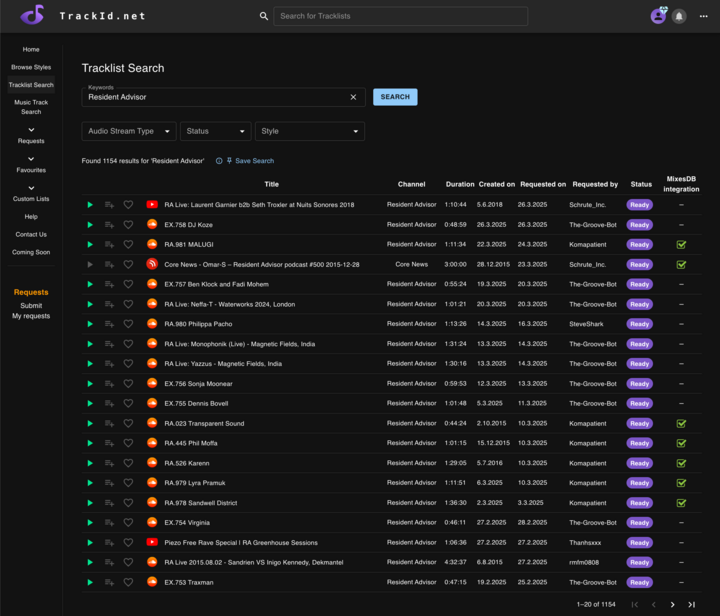This screenshot has height=616, width=720.
Task: Select Tracklist Search in sidebar
Action: 31,85
